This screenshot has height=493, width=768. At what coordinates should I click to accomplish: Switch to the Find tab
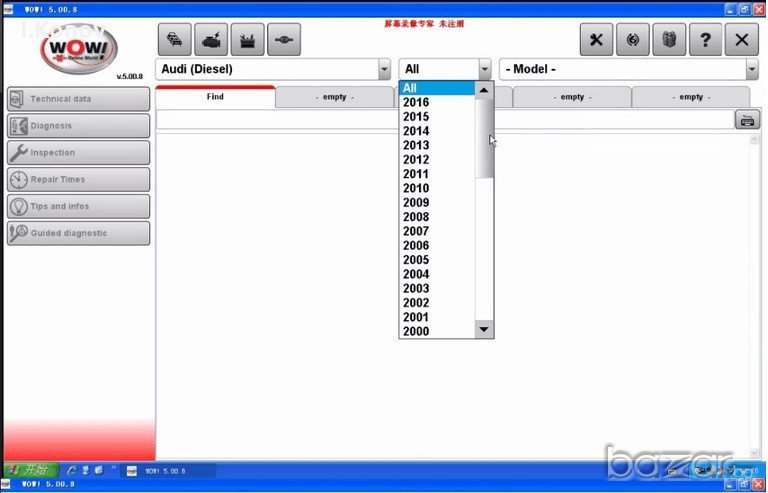[x=215, y=97]
